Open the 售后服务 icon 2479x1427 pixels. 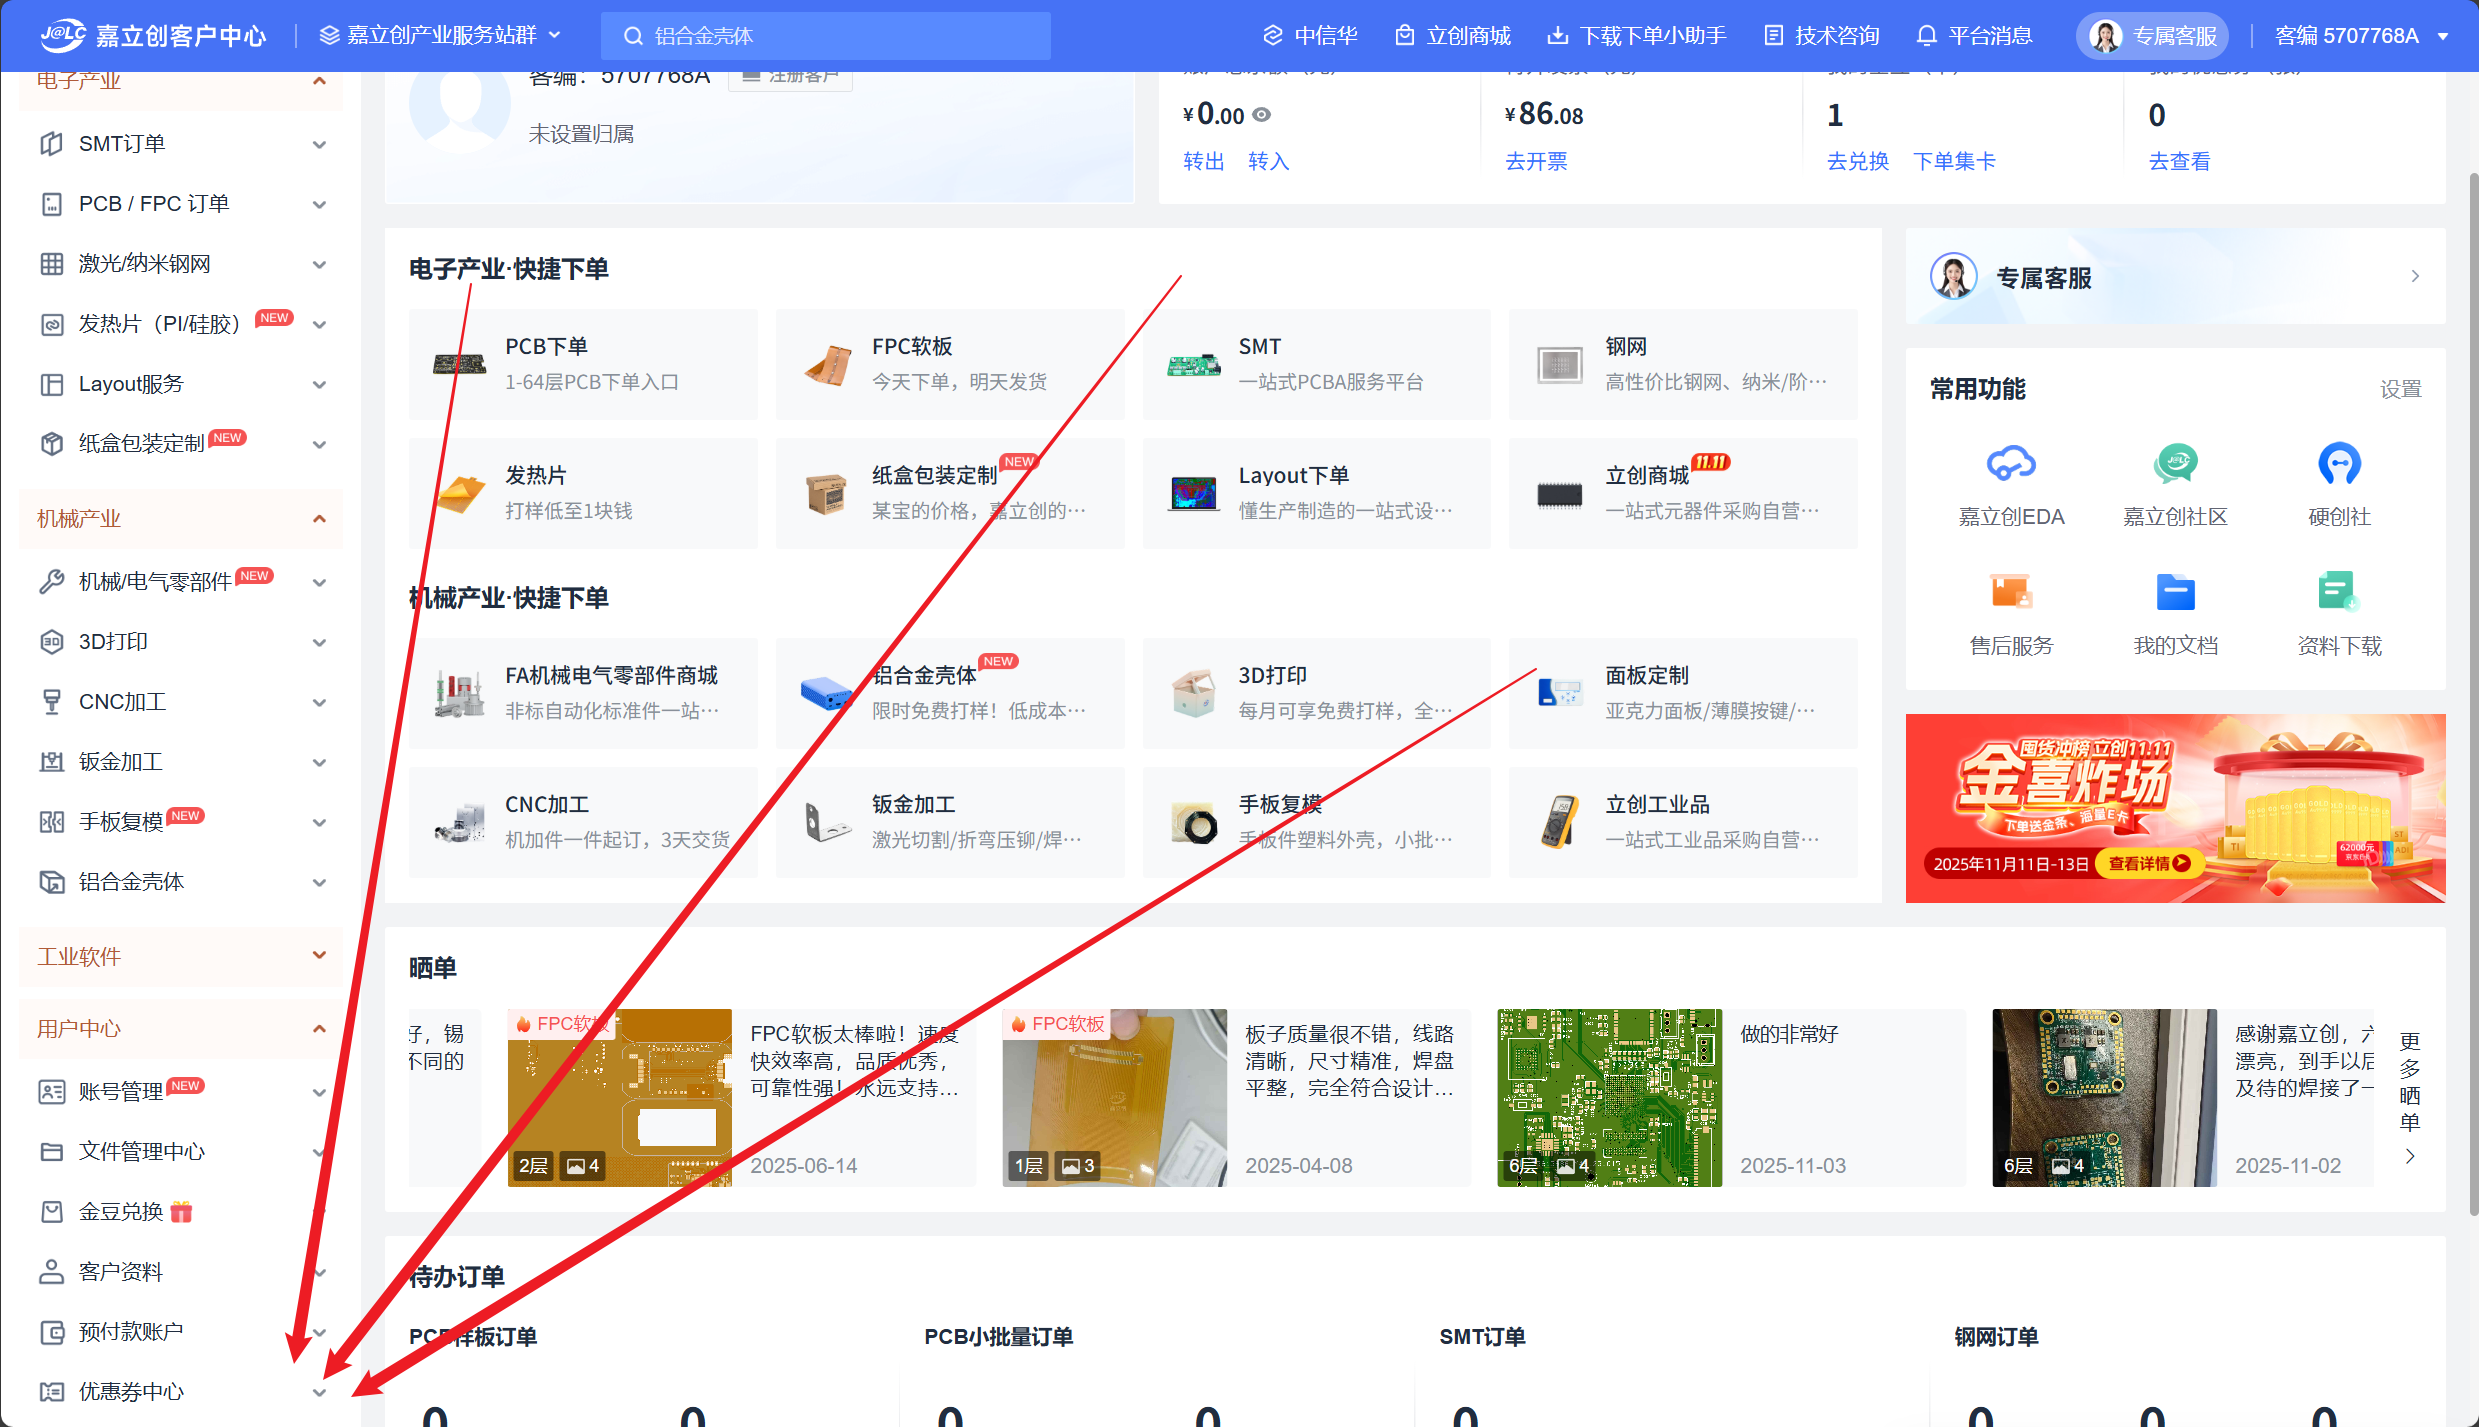click(x=2010, y=592)
